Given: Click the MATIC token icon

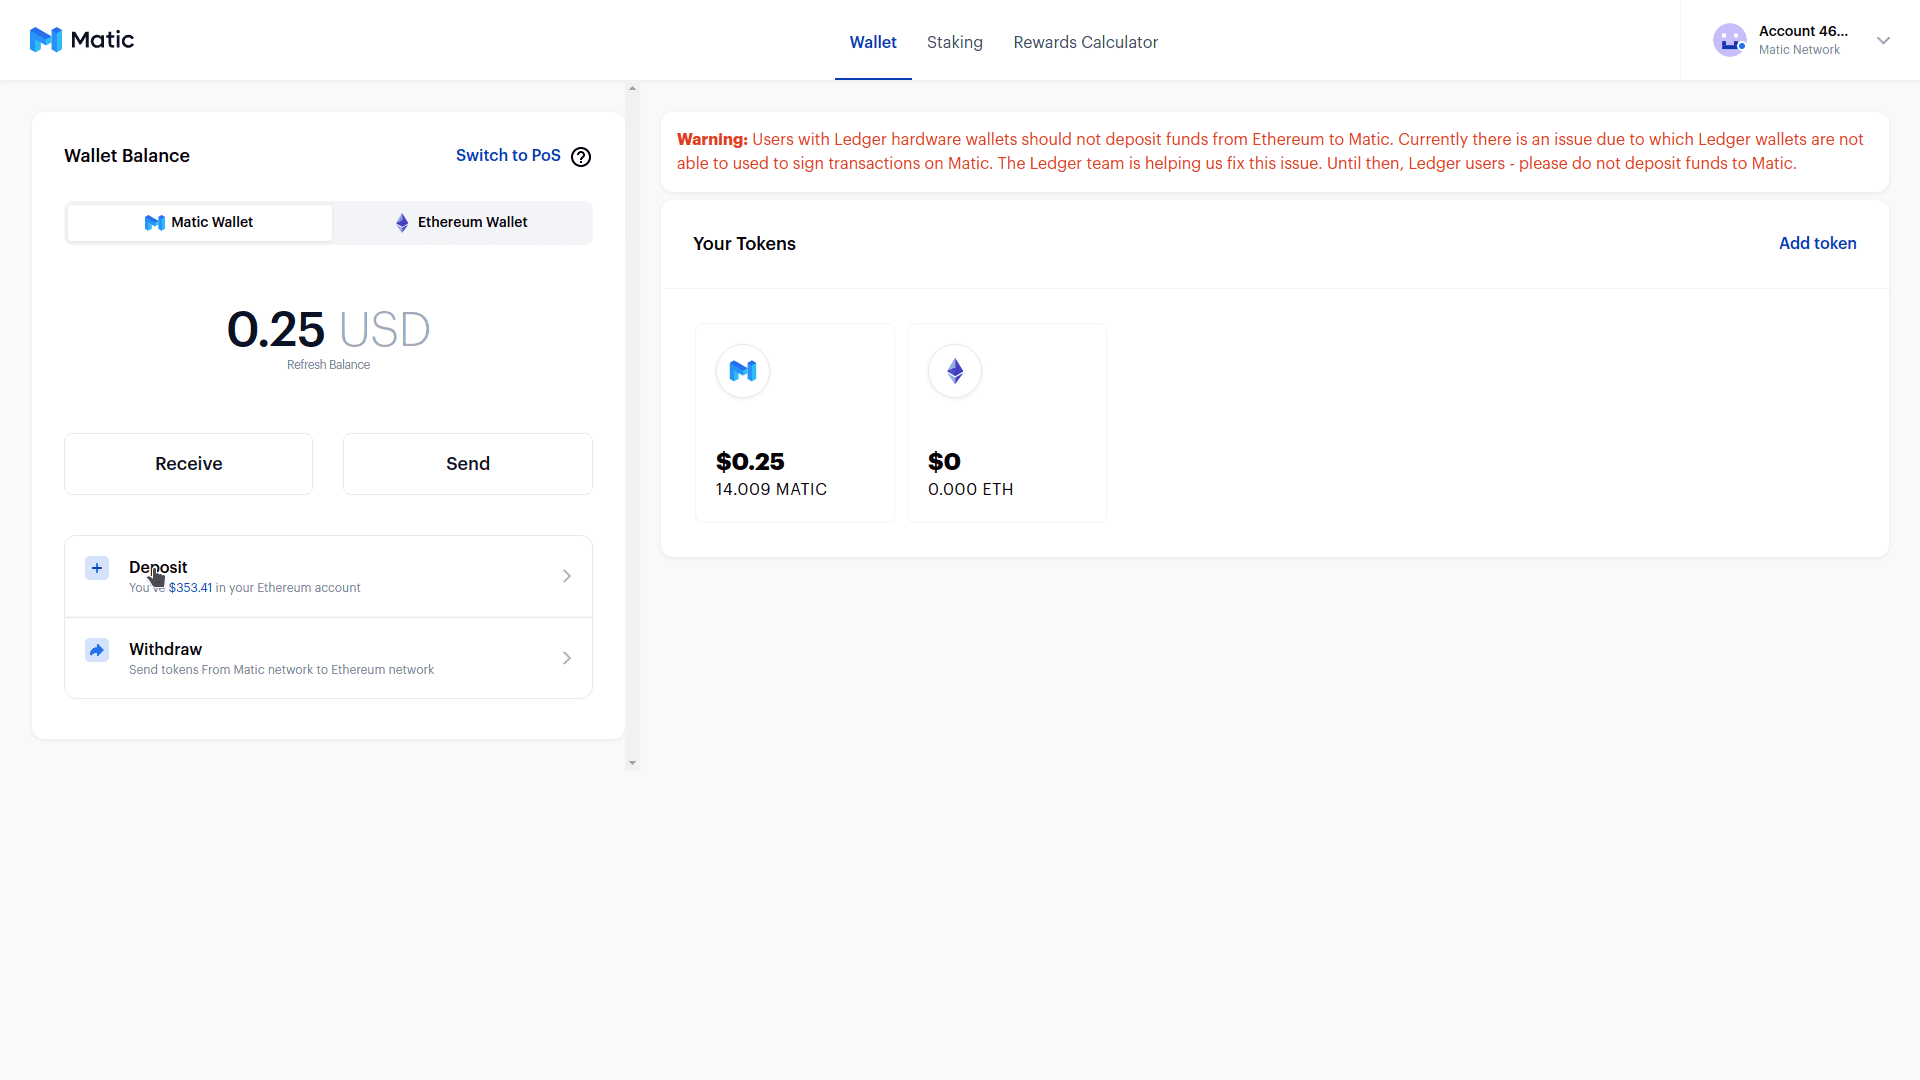Looking at the screenshot, I should [x=743, y=371].
